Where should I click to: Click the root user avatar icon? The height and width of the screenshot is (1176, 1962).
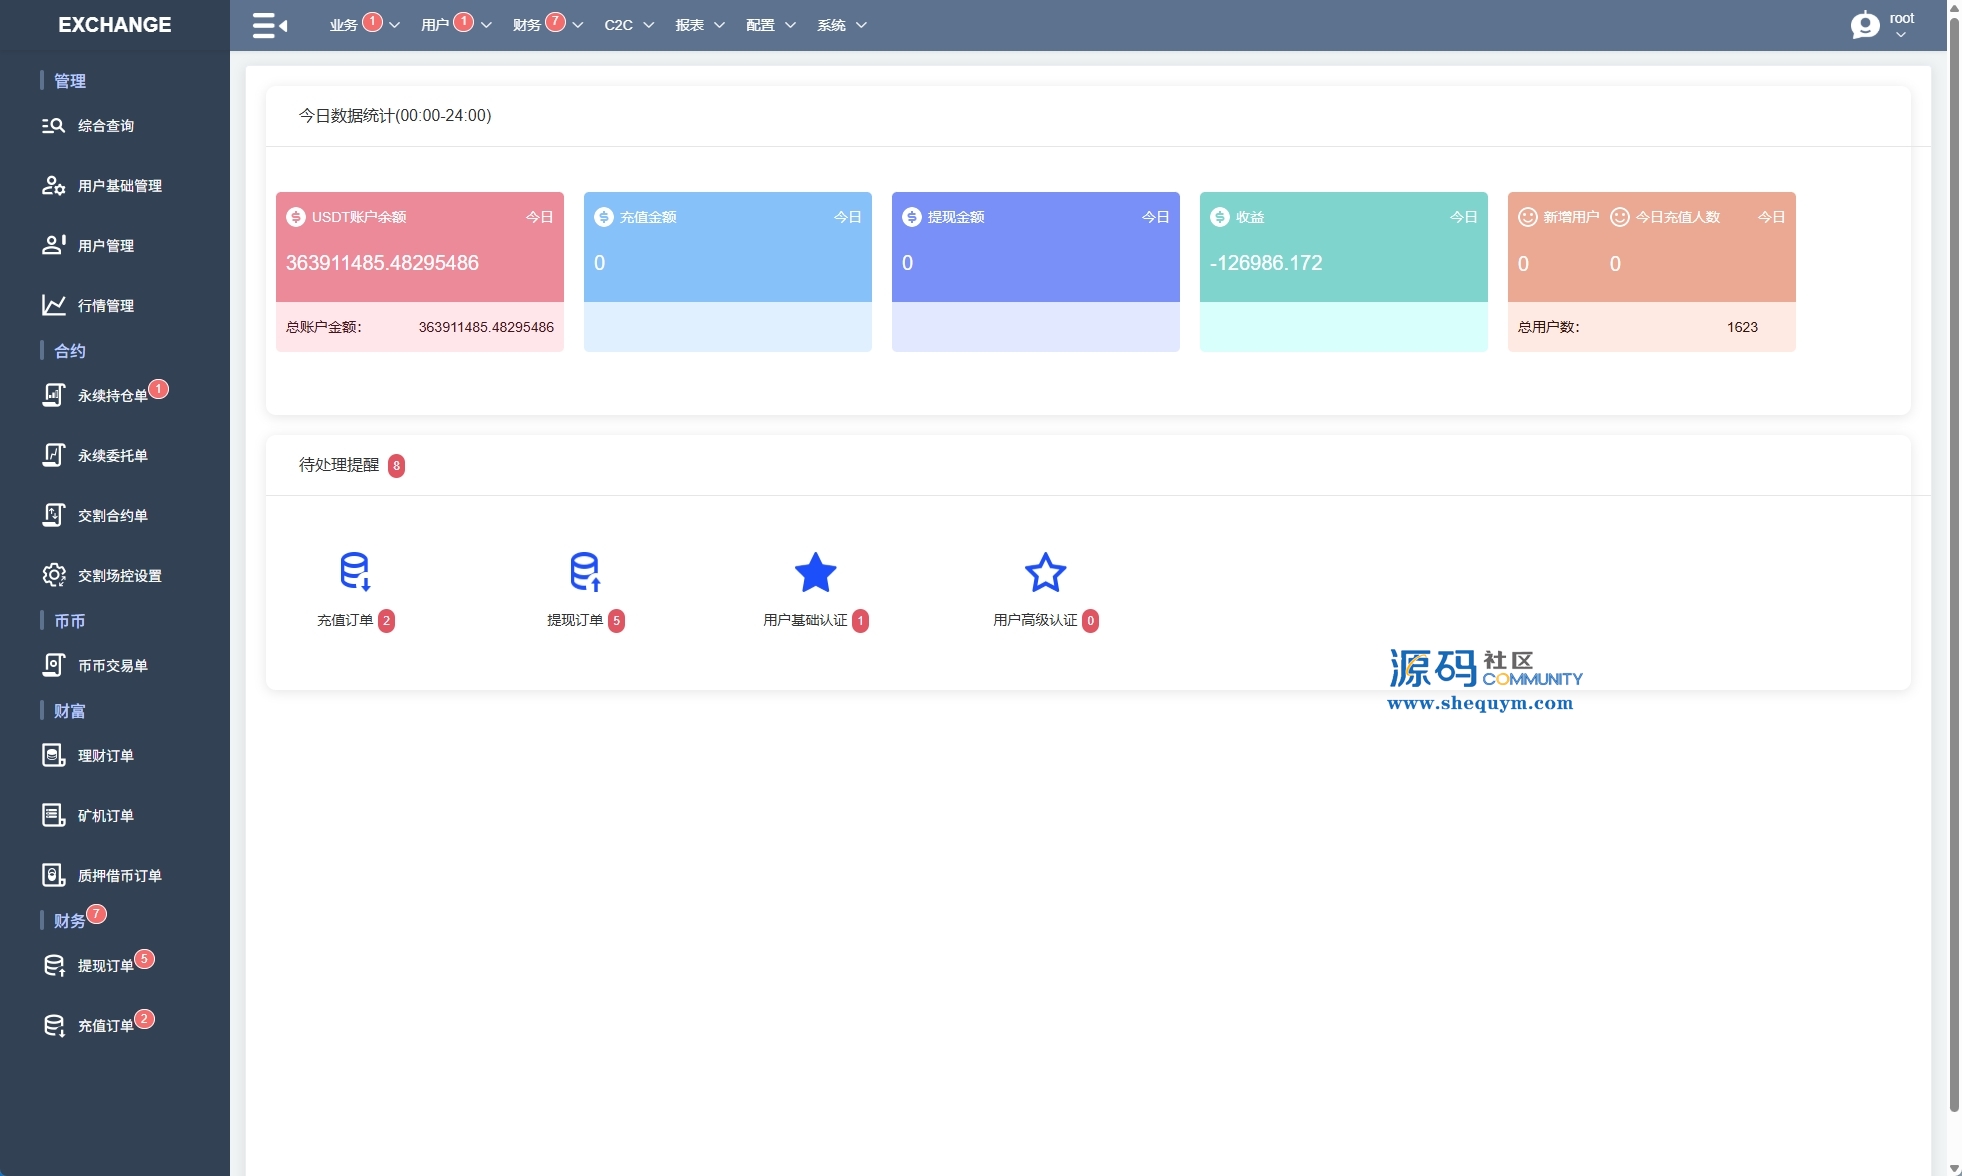[1864, 25]
